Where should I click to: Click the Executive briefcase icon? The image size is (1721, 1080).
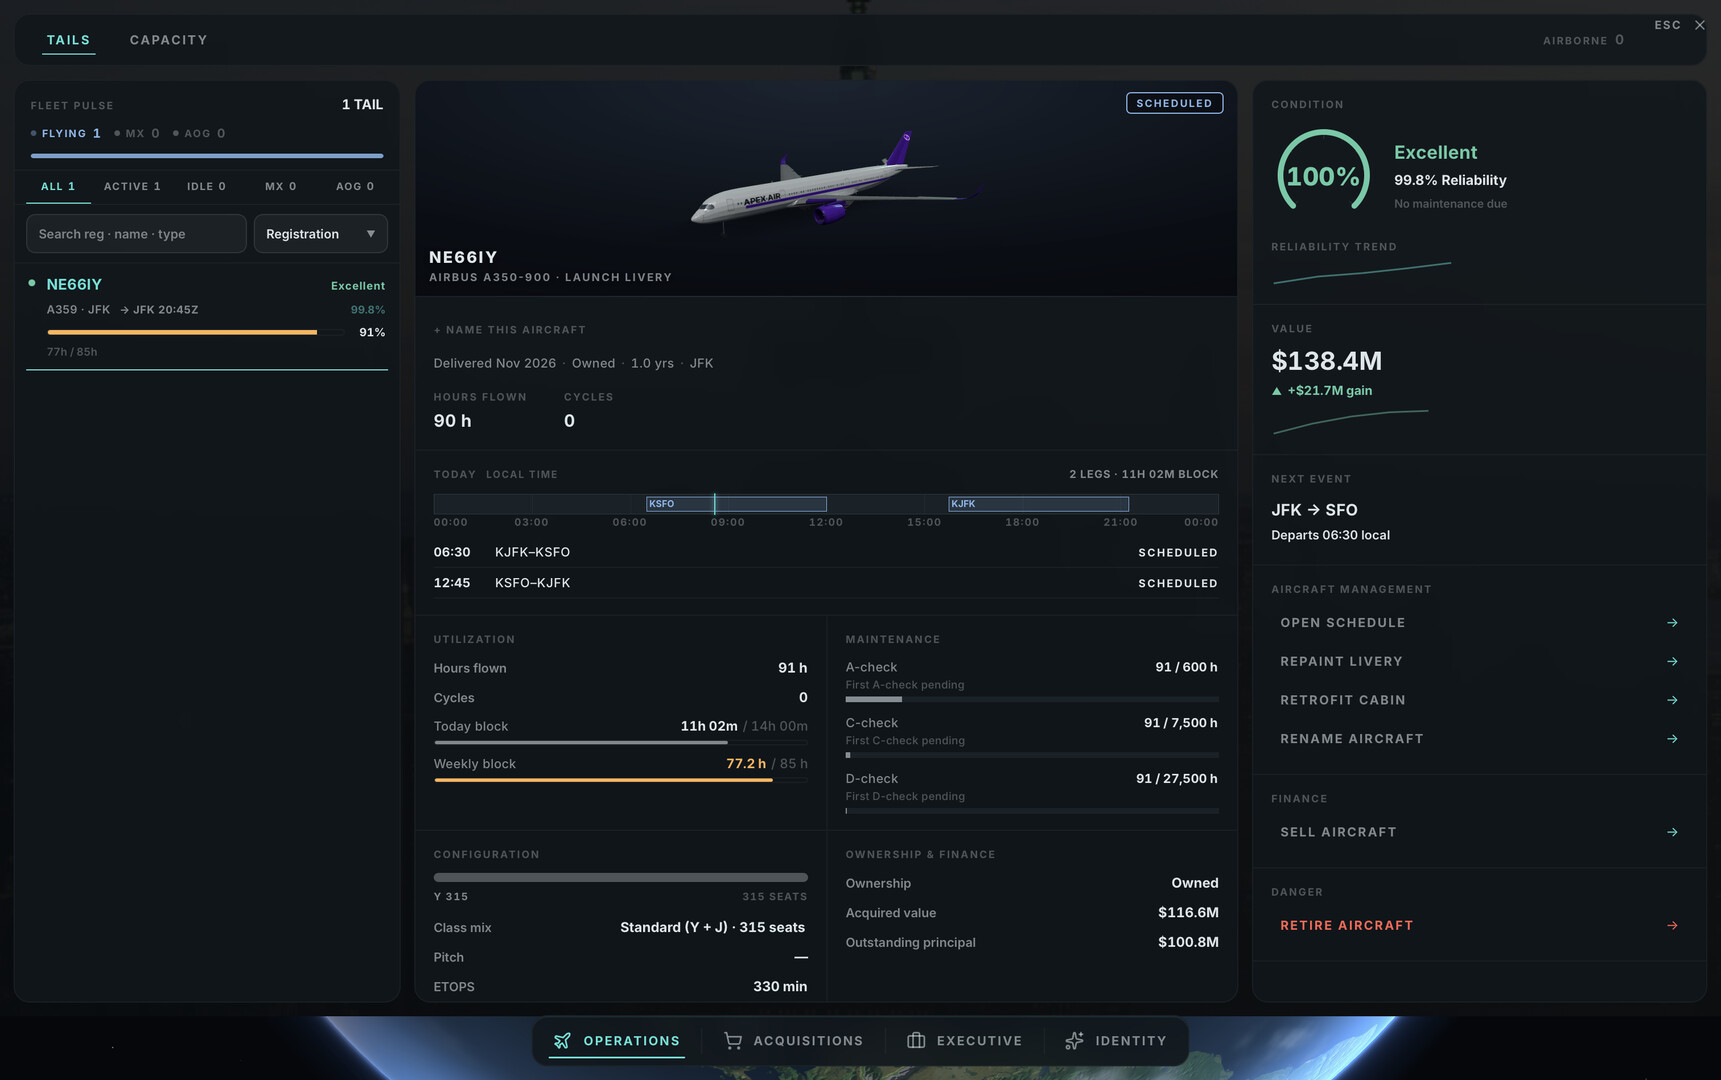click(x=916, y=1041)
